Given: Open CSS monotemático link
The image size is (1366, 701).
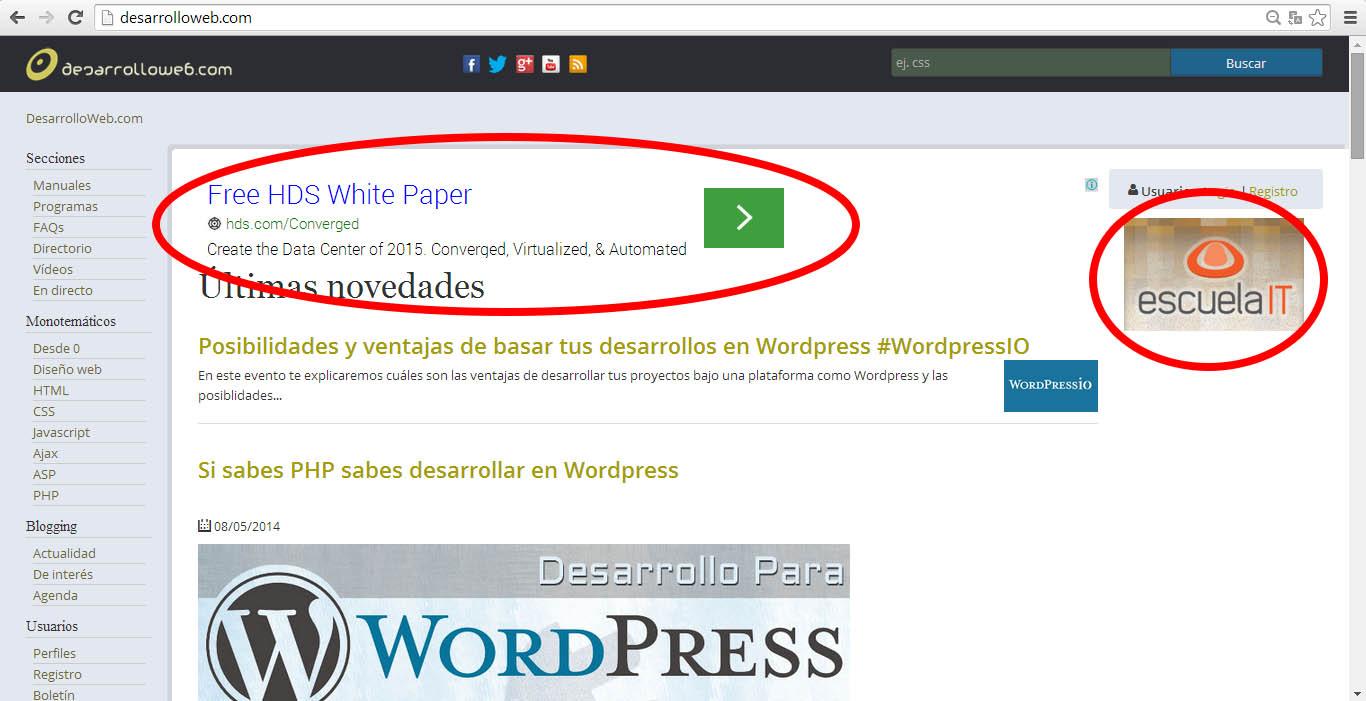Looking at the screenshot, I should tap(44, 411).
